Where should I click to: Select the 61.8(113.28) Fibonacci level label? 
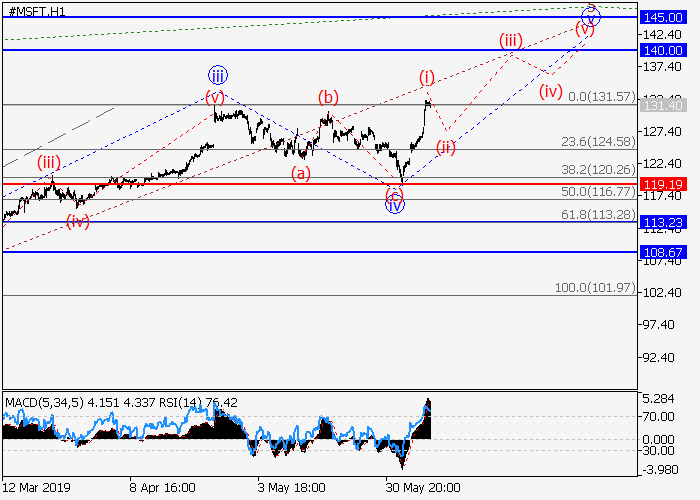pos(597,213)
